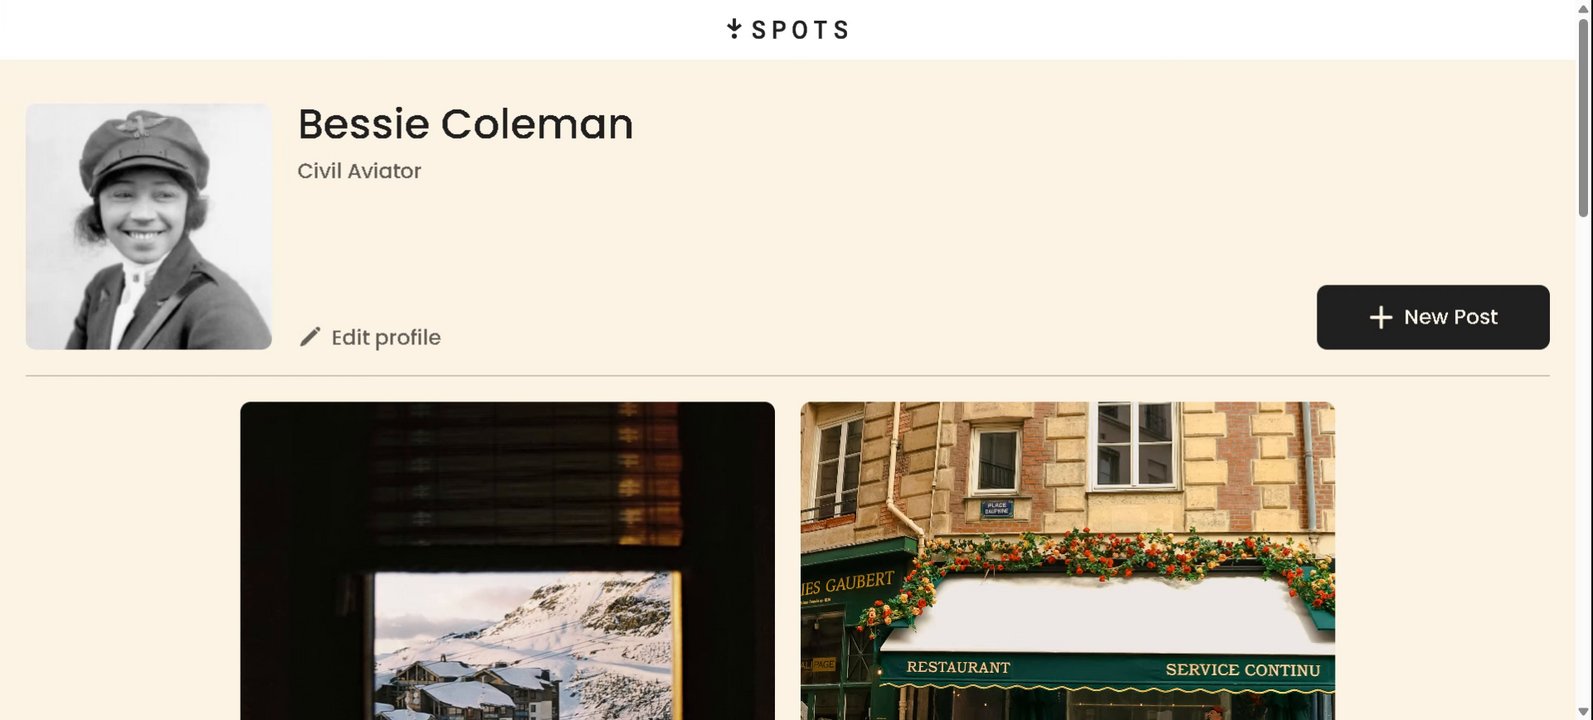Click the New Post button label
1593x720 pixels.
click(x=1450, y=317)
